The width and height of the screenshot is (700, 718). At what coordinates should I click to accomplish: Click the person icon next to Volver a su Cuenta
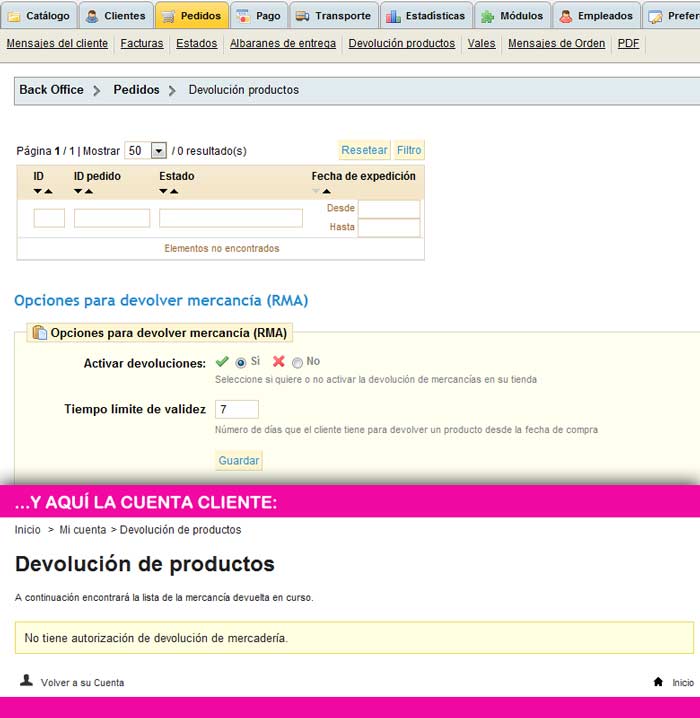click(x=27, y=680)
